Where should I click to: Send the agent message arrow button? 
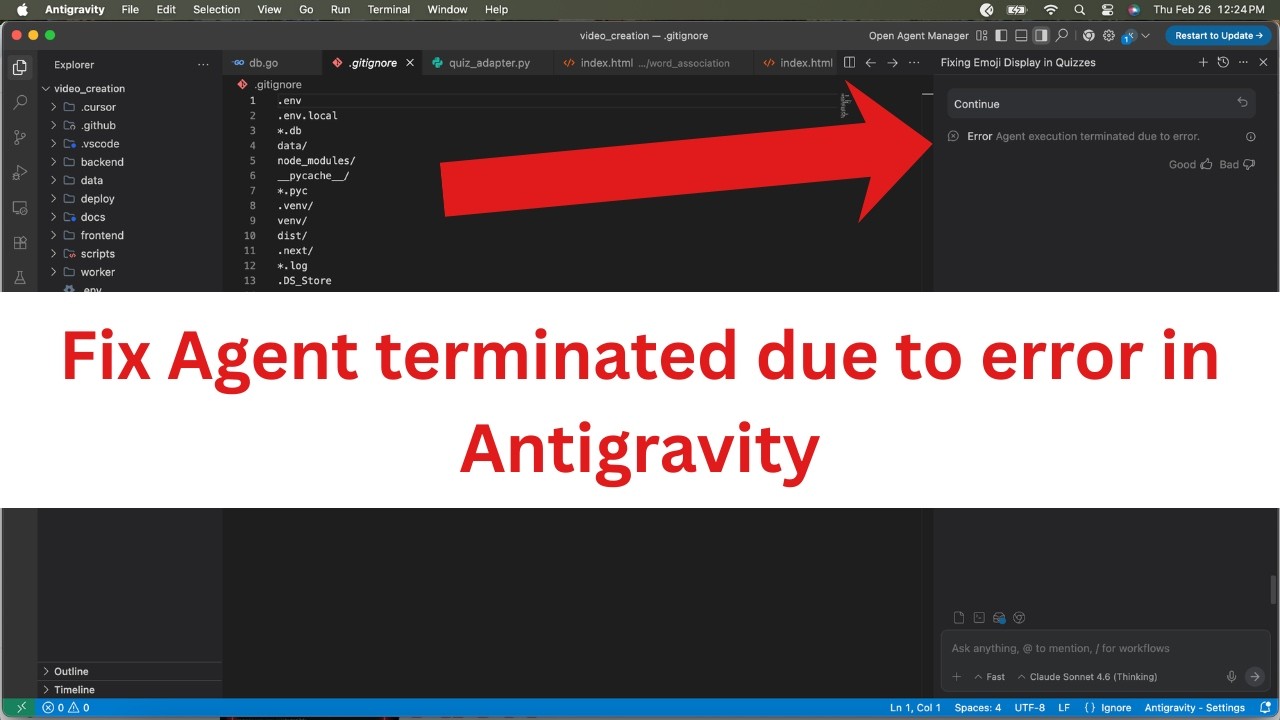pos(1255,677)
